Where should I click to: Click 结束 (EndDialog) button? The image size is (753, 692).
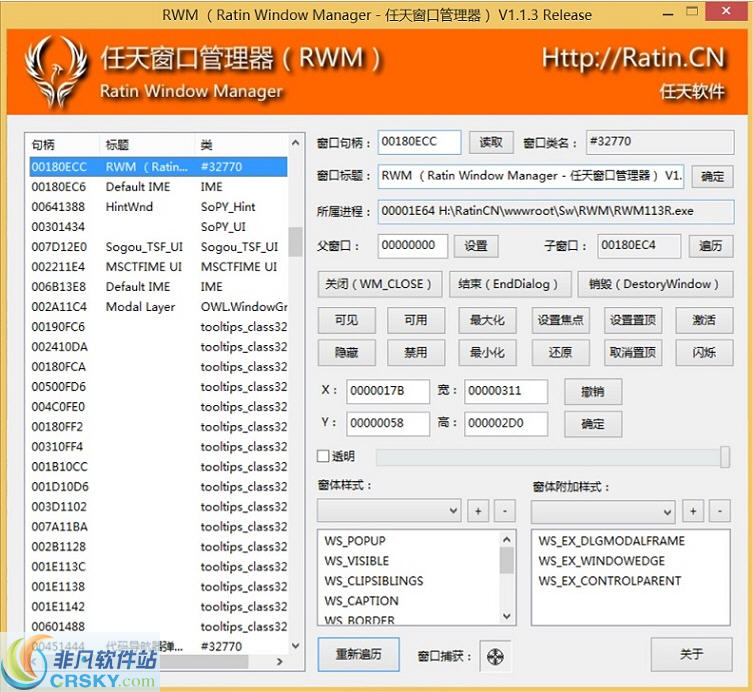[510, 284]
